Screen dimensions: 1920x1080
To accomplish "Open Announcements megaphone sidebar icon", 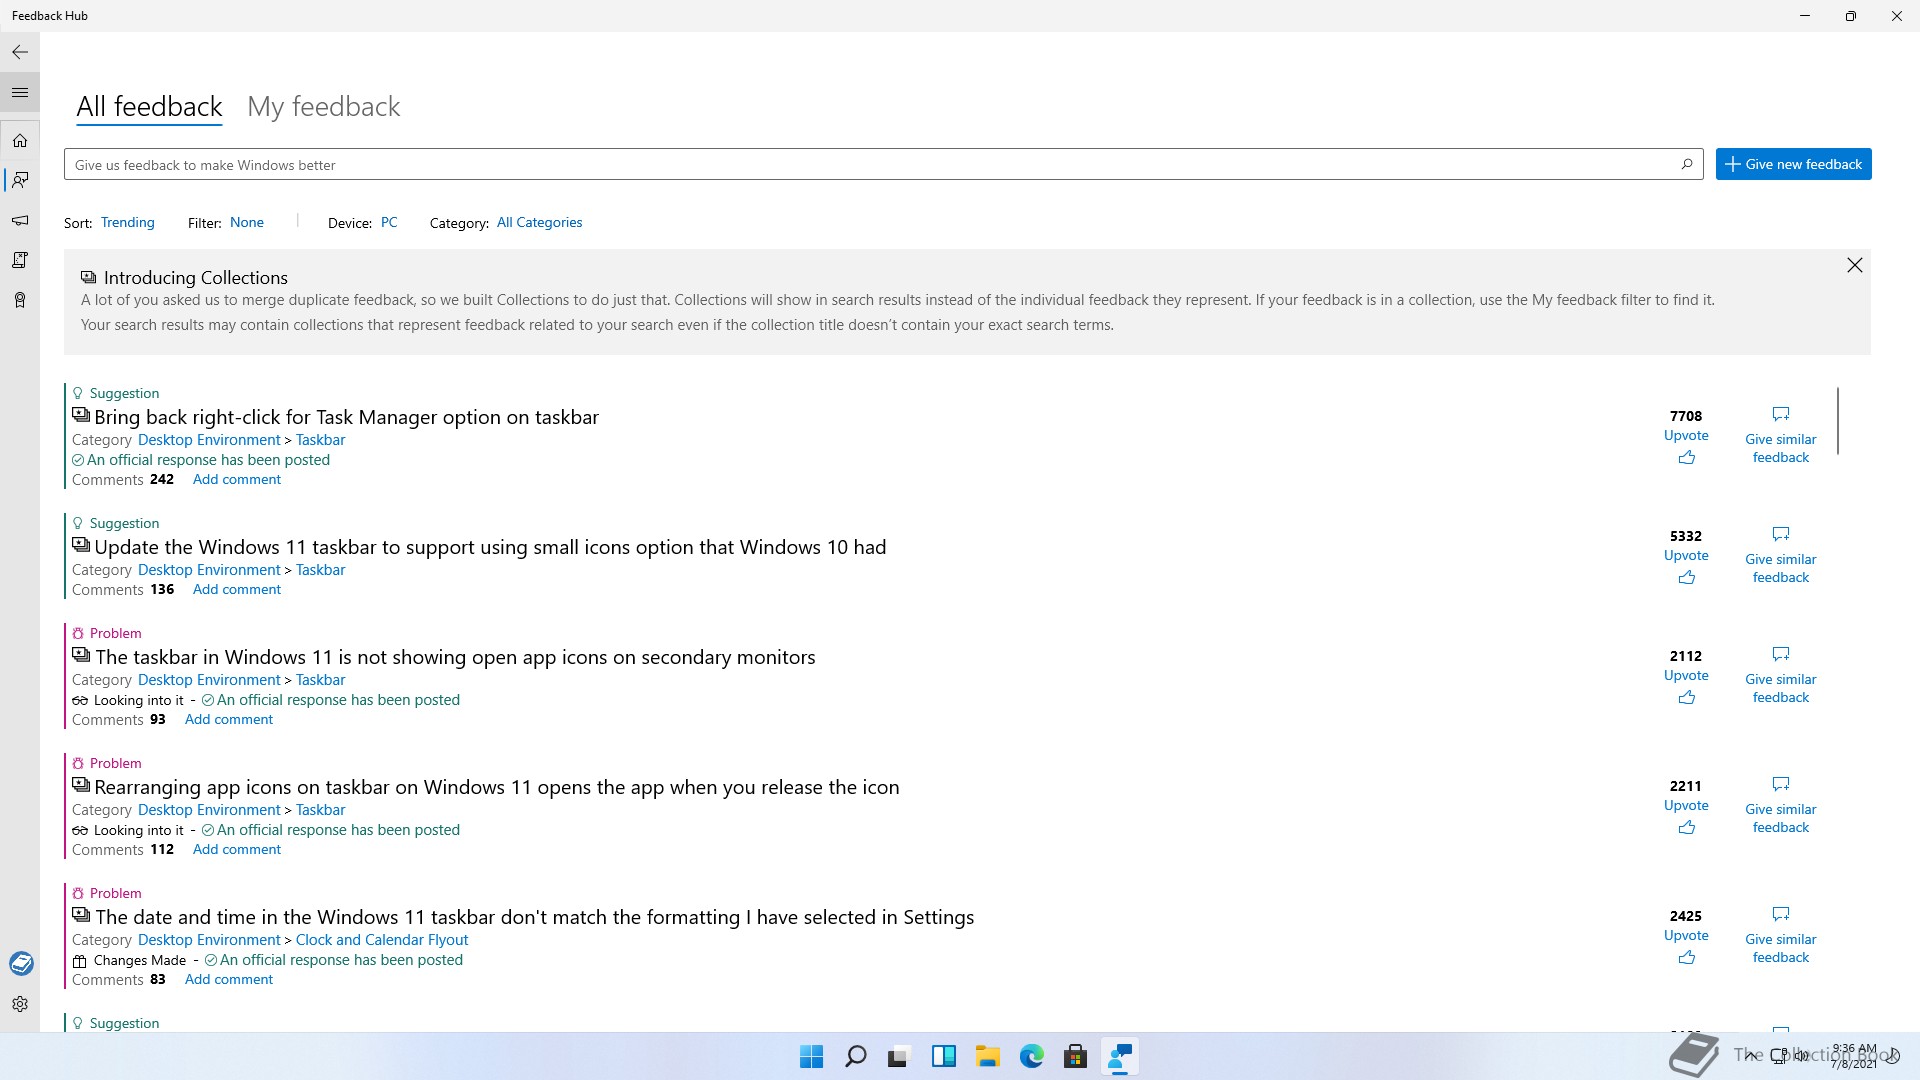I will [20, 220].
